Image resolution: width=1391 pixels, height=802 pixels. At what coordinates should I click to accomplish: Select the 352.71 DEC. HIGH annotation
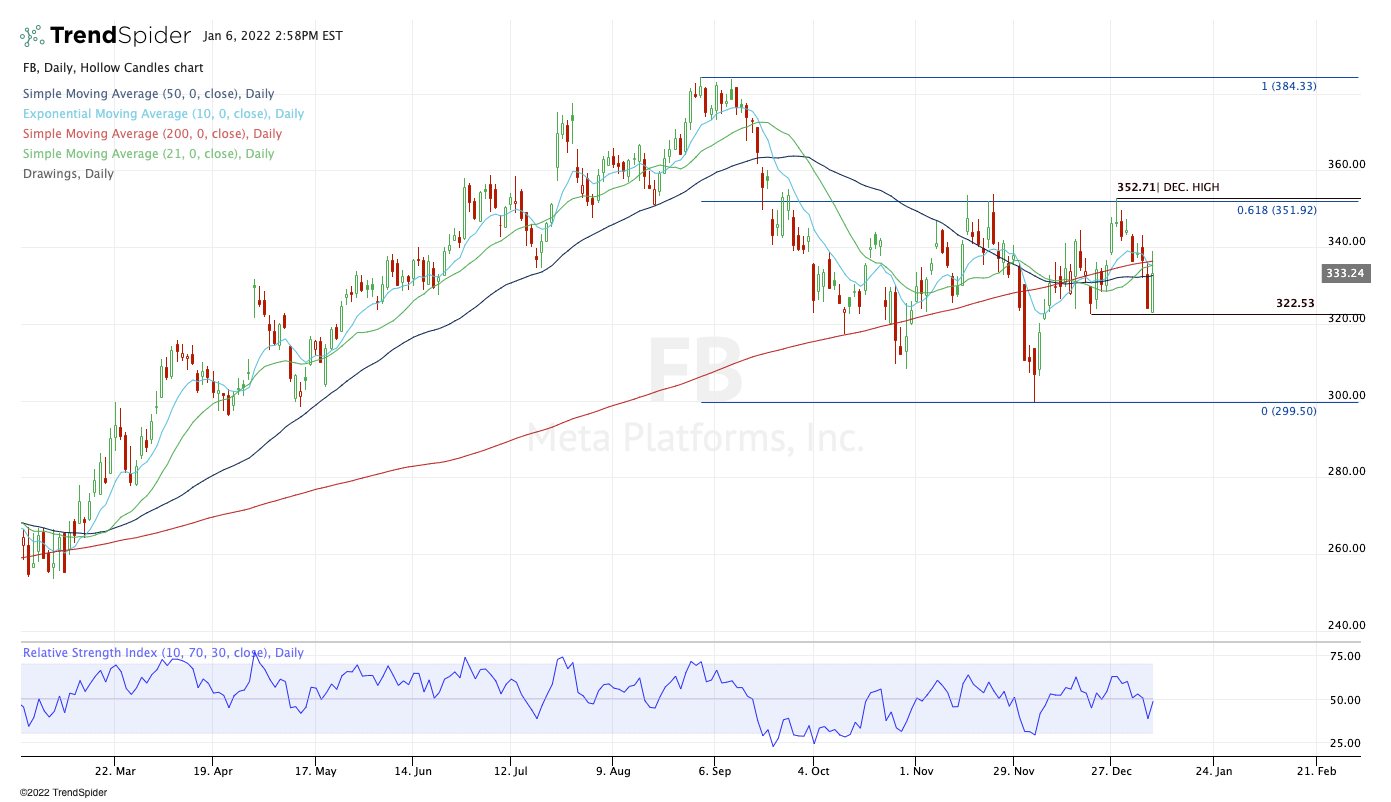(x=1168, y=187)
